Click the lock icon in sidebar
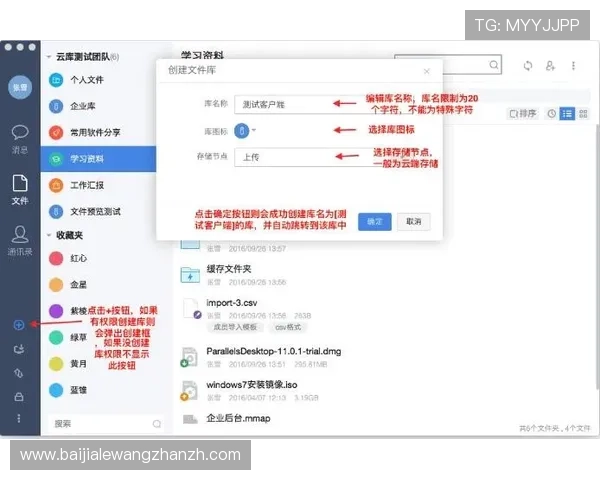Viewport: 600px width, 480px height. (19, 397)
